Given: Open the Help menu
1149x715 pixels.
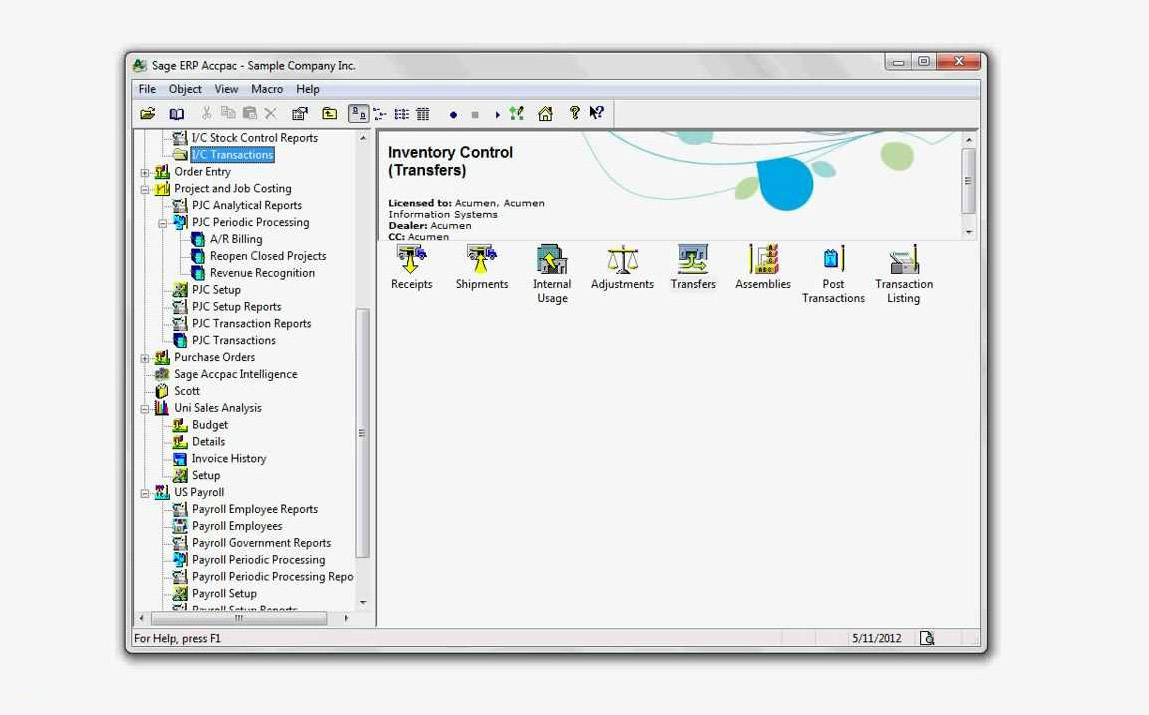Looking at the screenshot, I should [308, 89].
